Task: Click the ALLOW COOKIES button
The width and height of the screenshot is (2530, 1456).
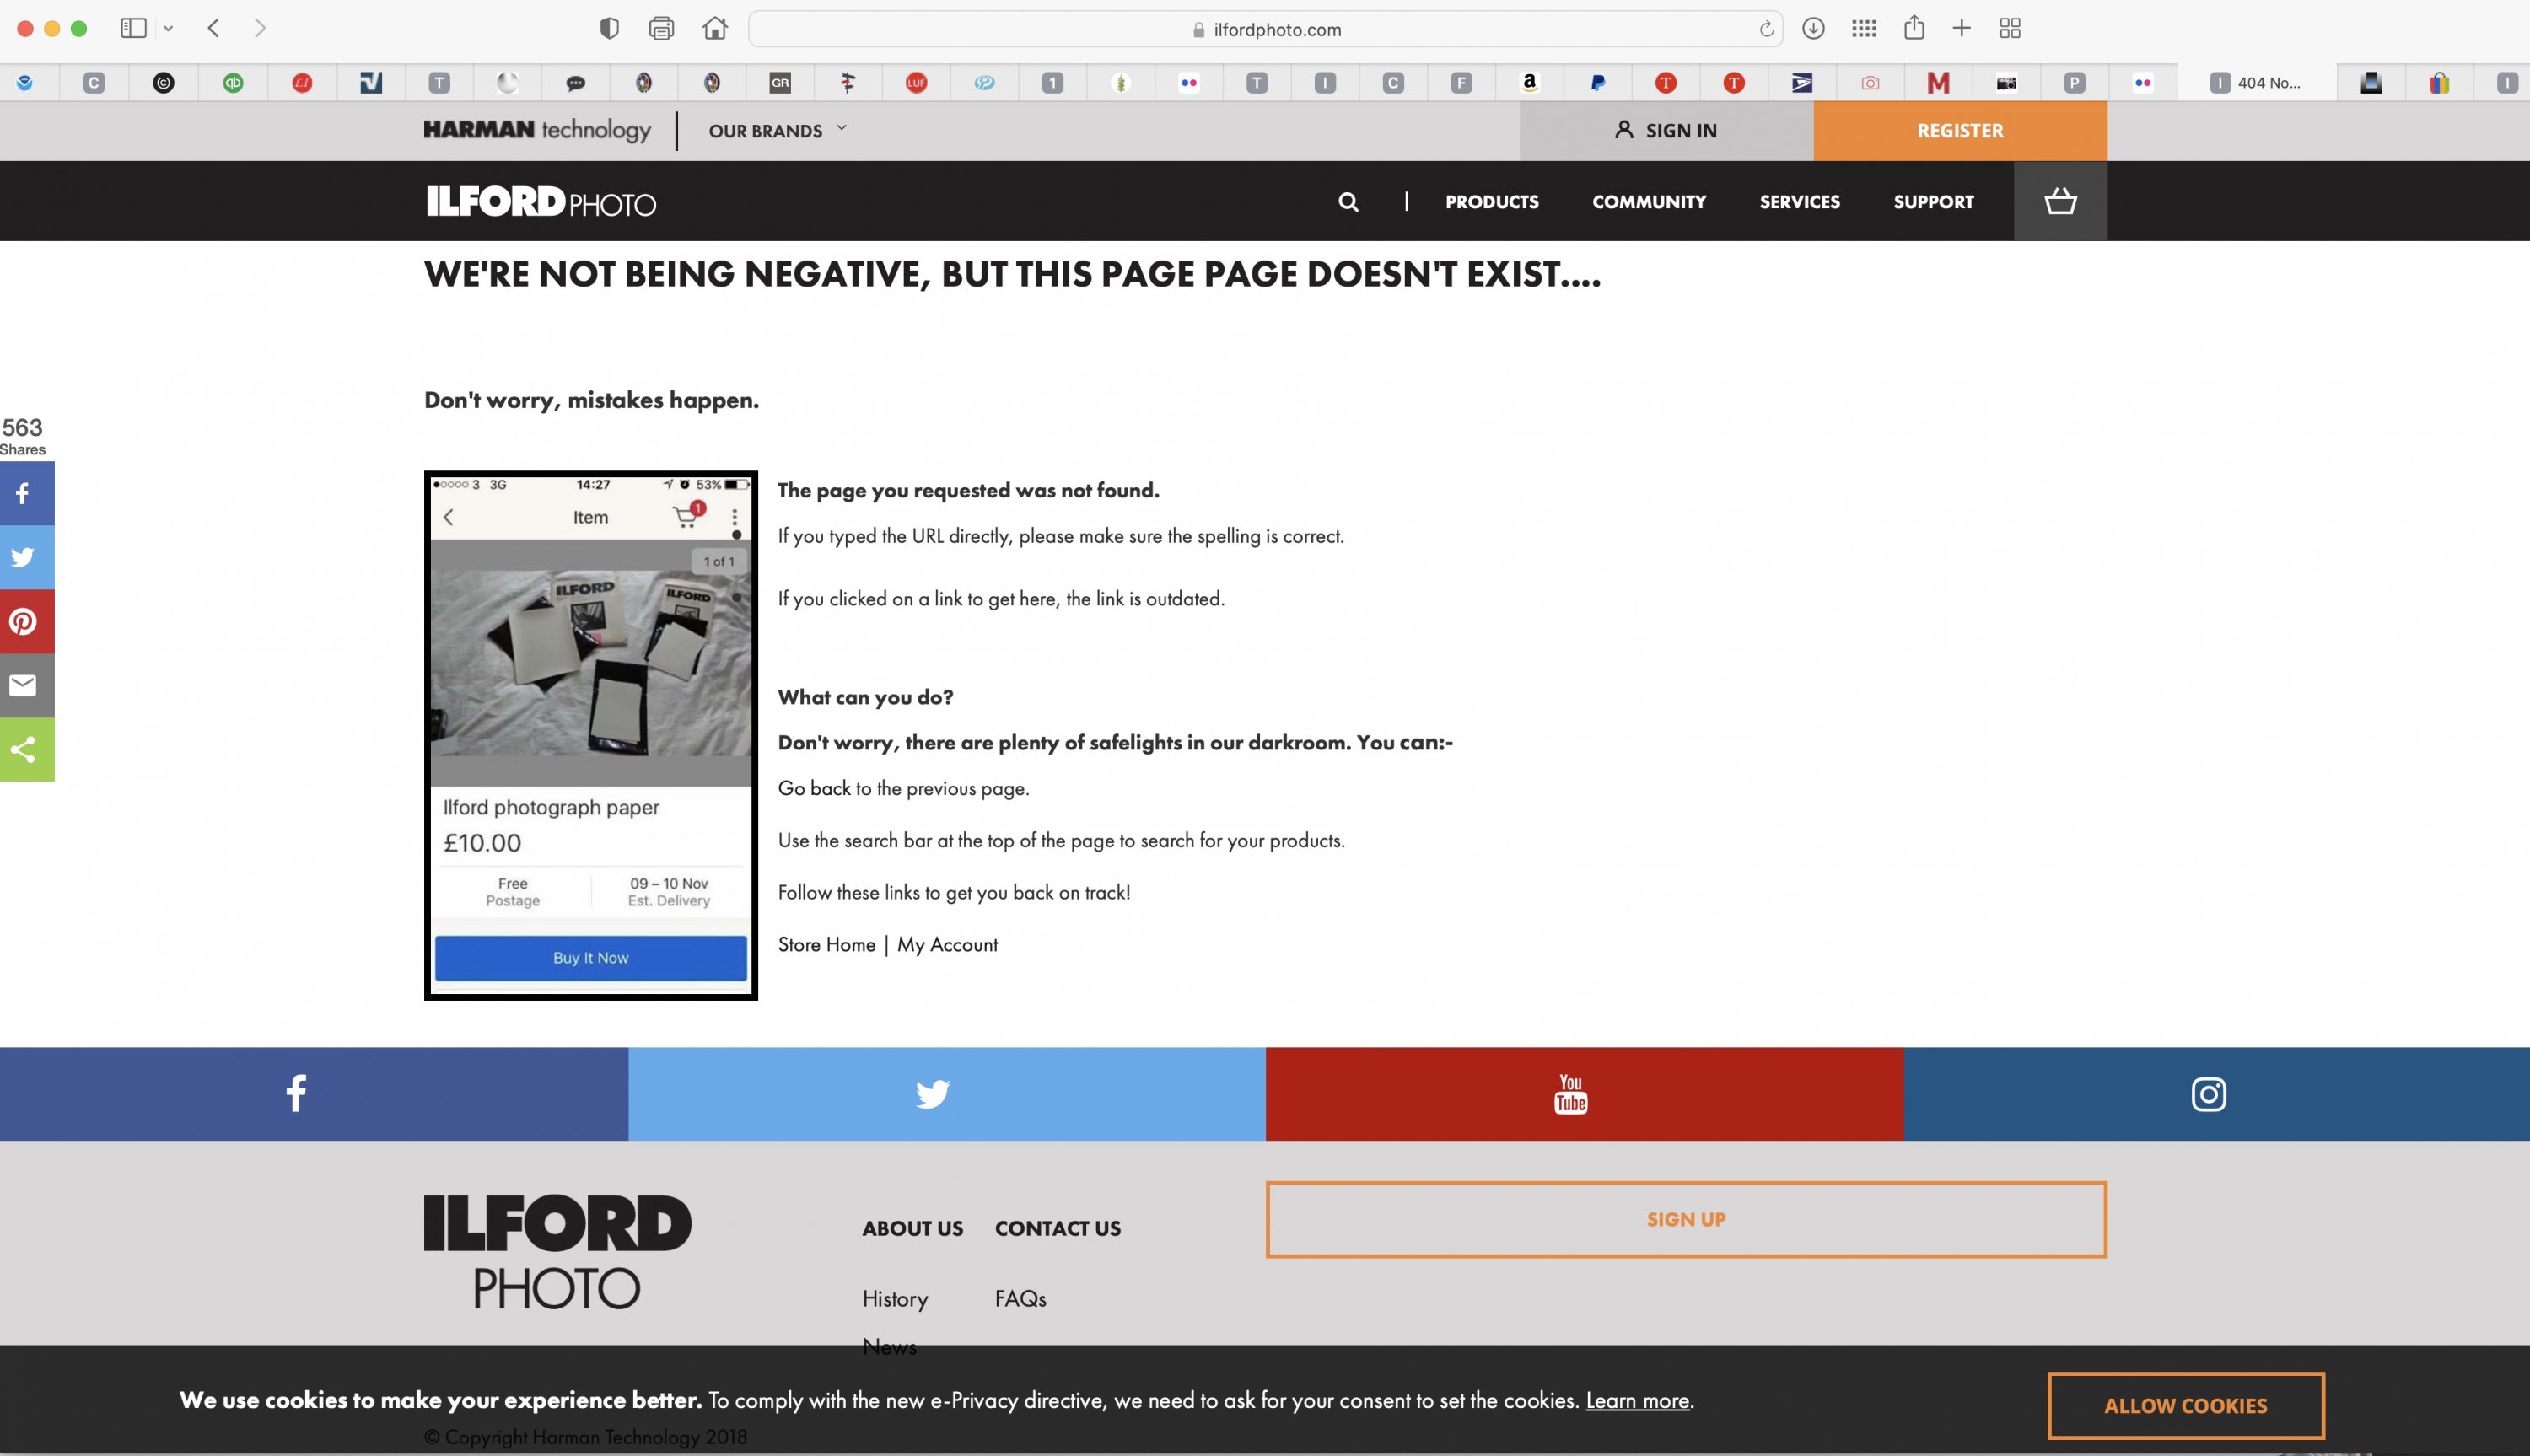Action: tap(2185, 1405)
